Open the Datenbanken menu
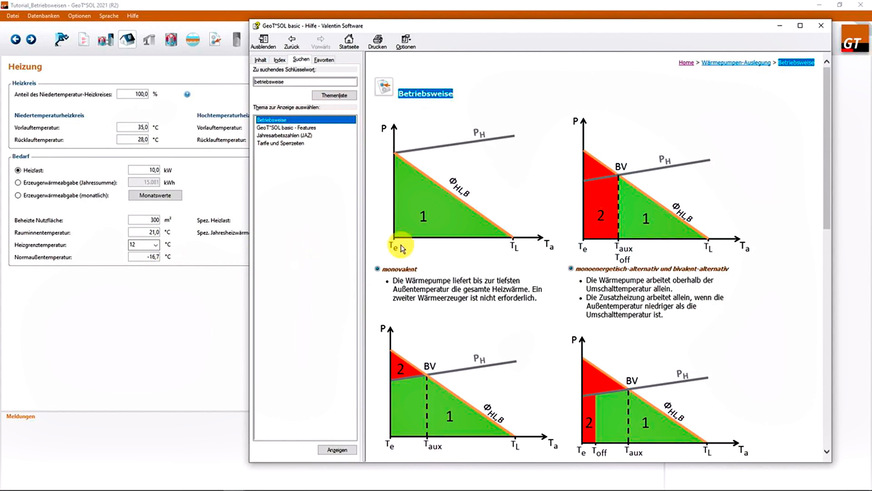 41,16
